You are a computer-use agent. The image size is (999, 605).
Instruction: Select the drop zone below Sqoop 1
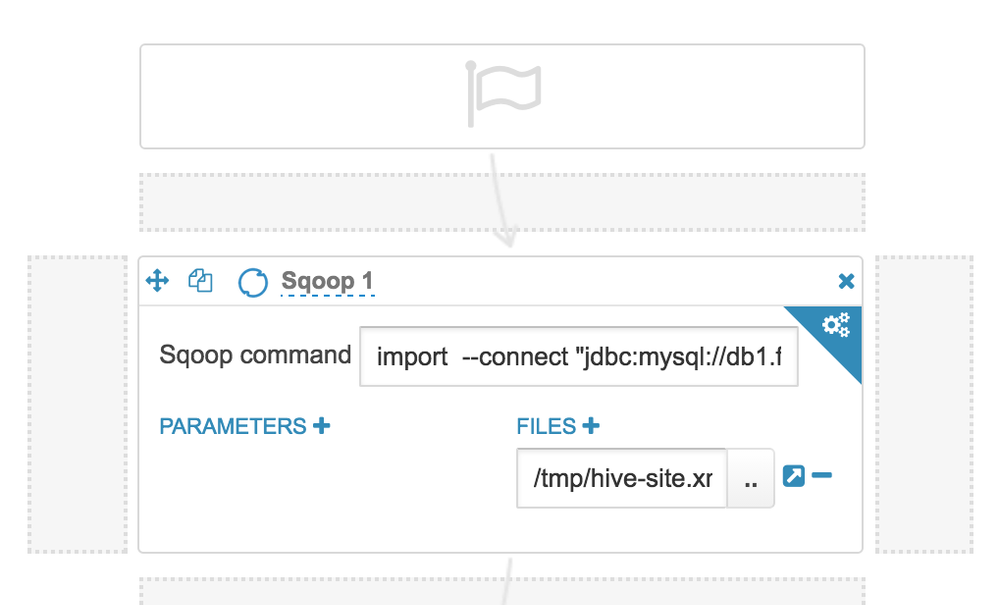tap(503, 592)
